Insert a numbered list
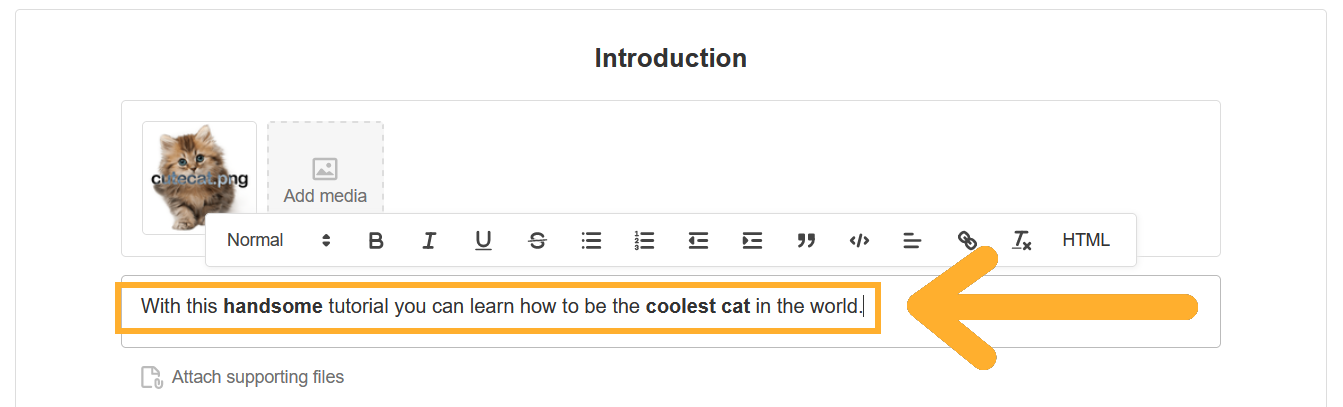Screen dimensions: 1343x407 pyautogui.click(x=644, y=241)
